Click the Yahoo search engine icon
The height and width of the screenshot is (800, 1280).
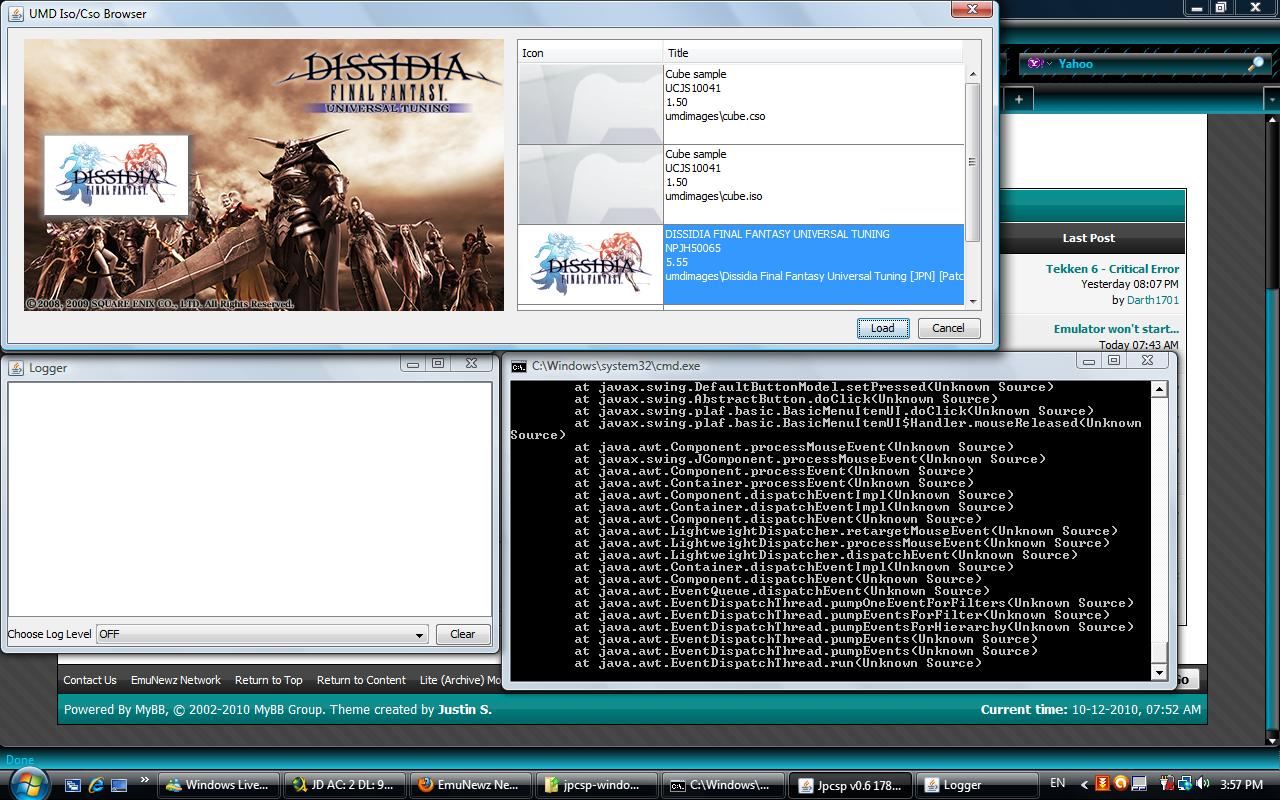[x=1034, y=64]
